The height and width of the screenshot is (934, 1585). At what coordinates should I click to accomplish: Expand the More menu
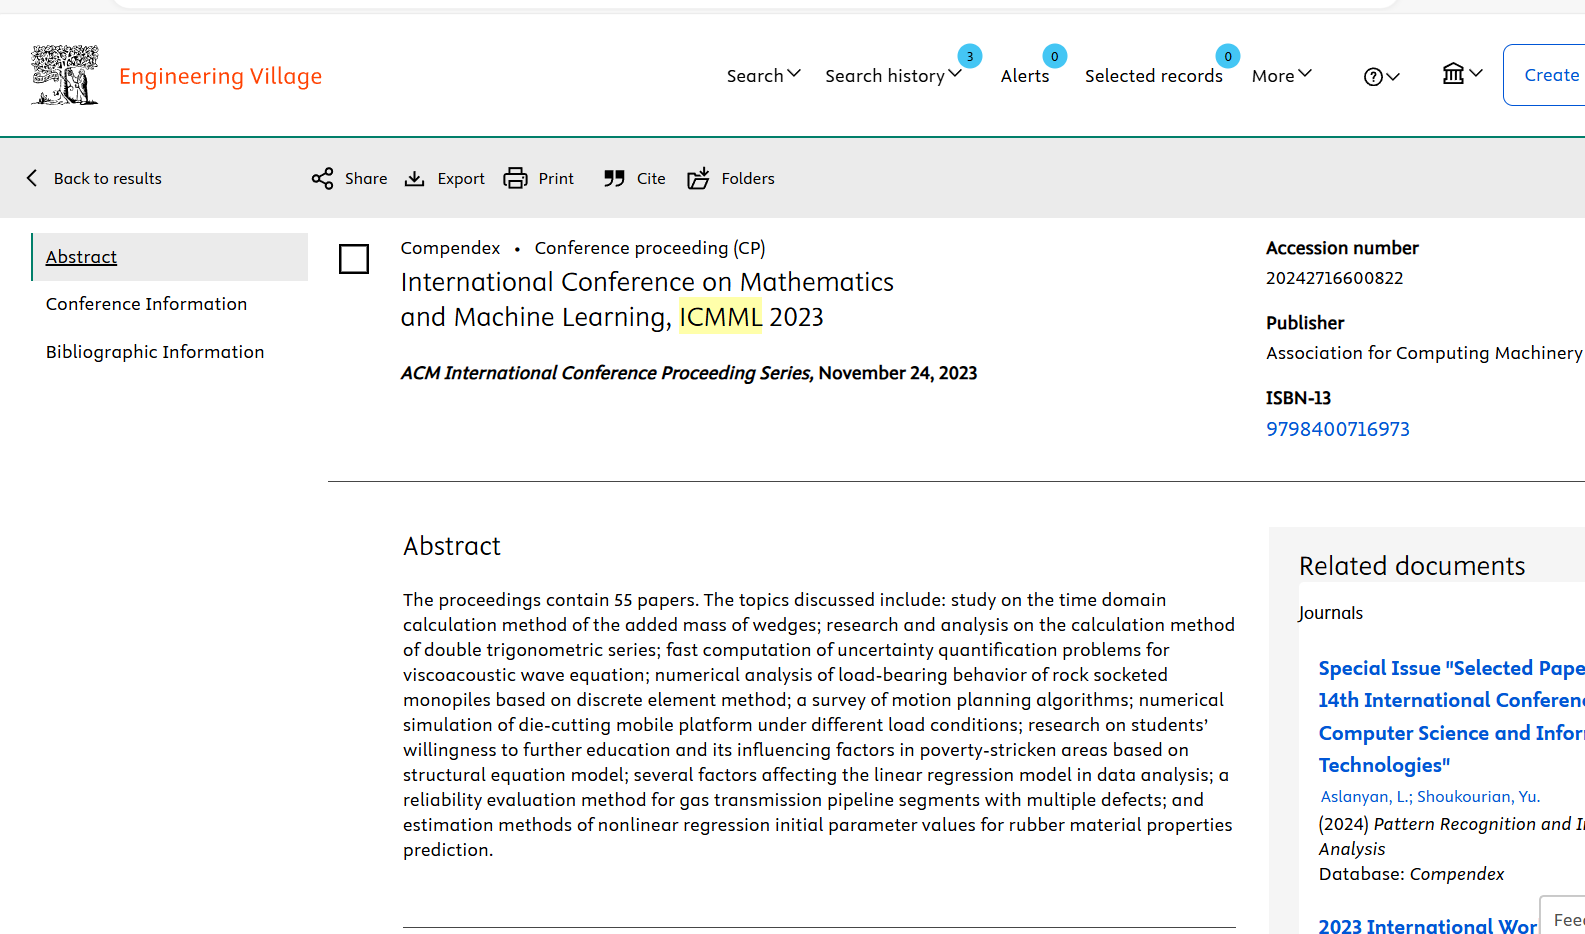click(1282, 76)
